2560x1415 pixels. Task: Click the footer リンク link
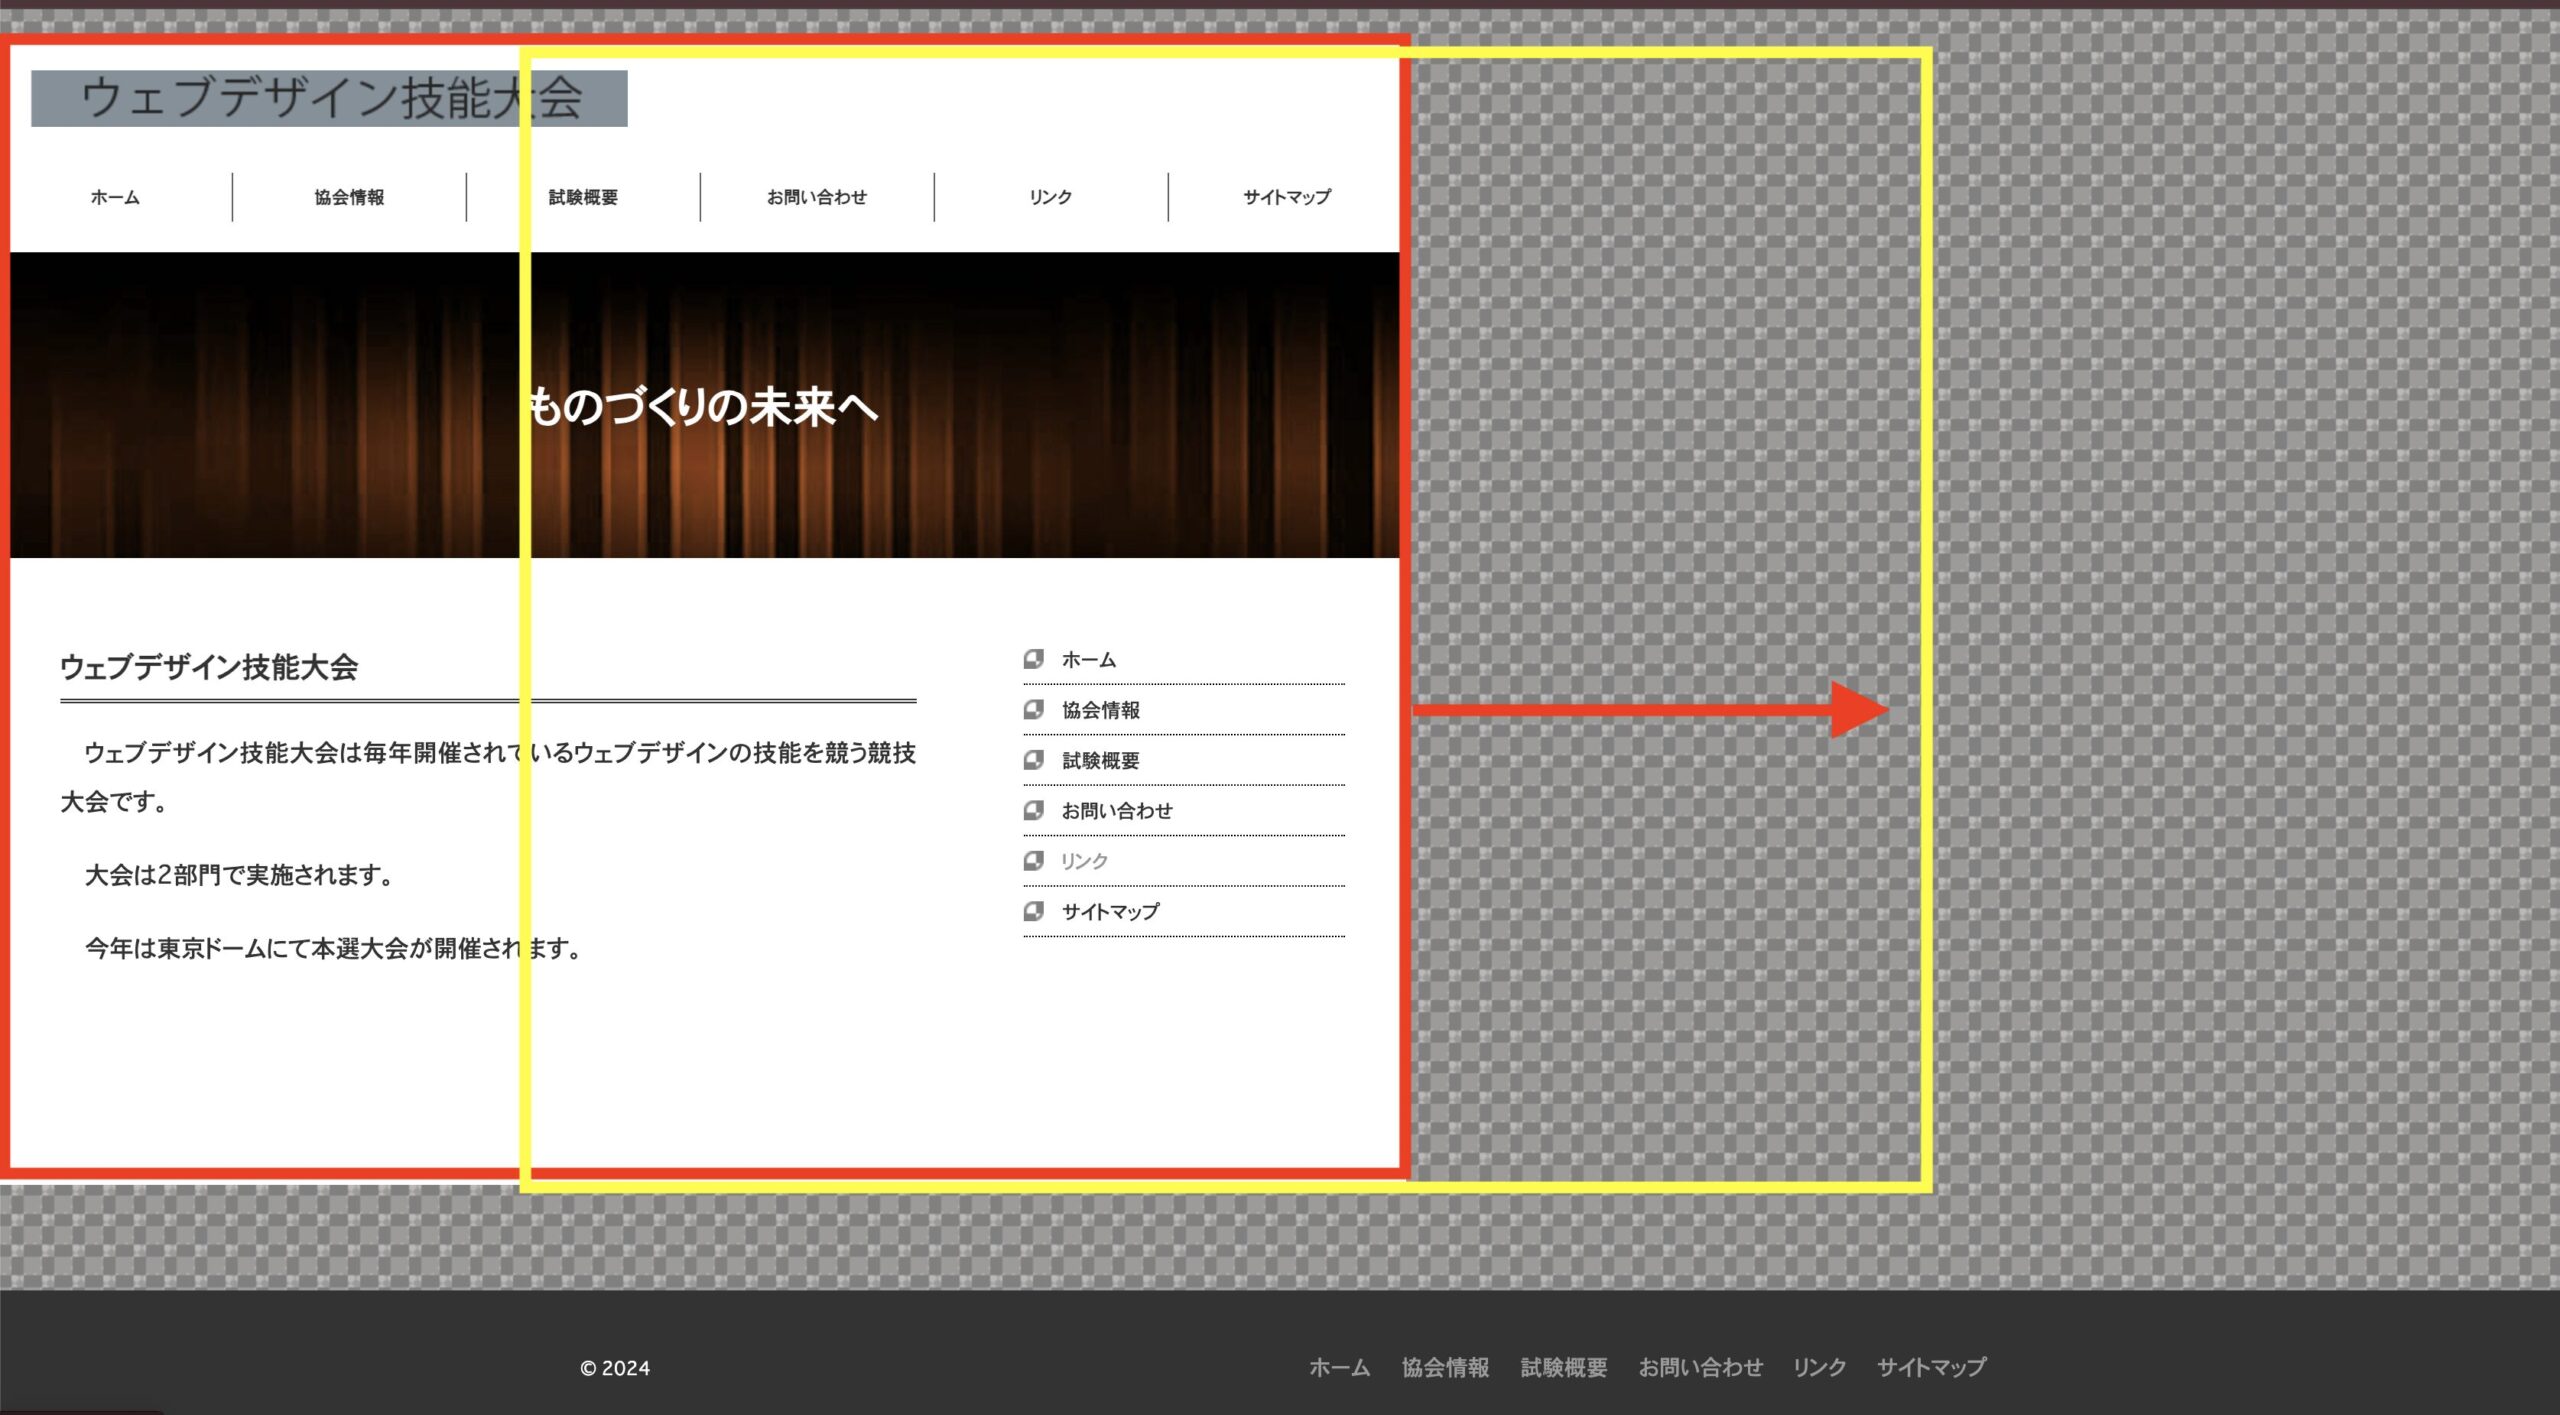pos(1819,1367)
